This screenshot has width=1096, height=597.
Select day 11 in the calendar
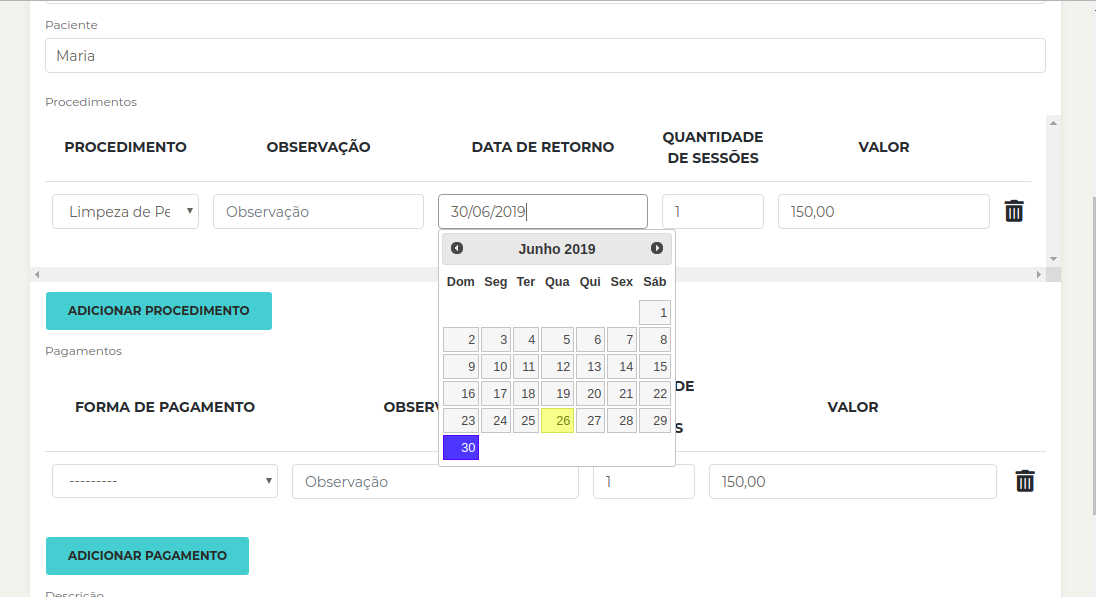point(526,366)
